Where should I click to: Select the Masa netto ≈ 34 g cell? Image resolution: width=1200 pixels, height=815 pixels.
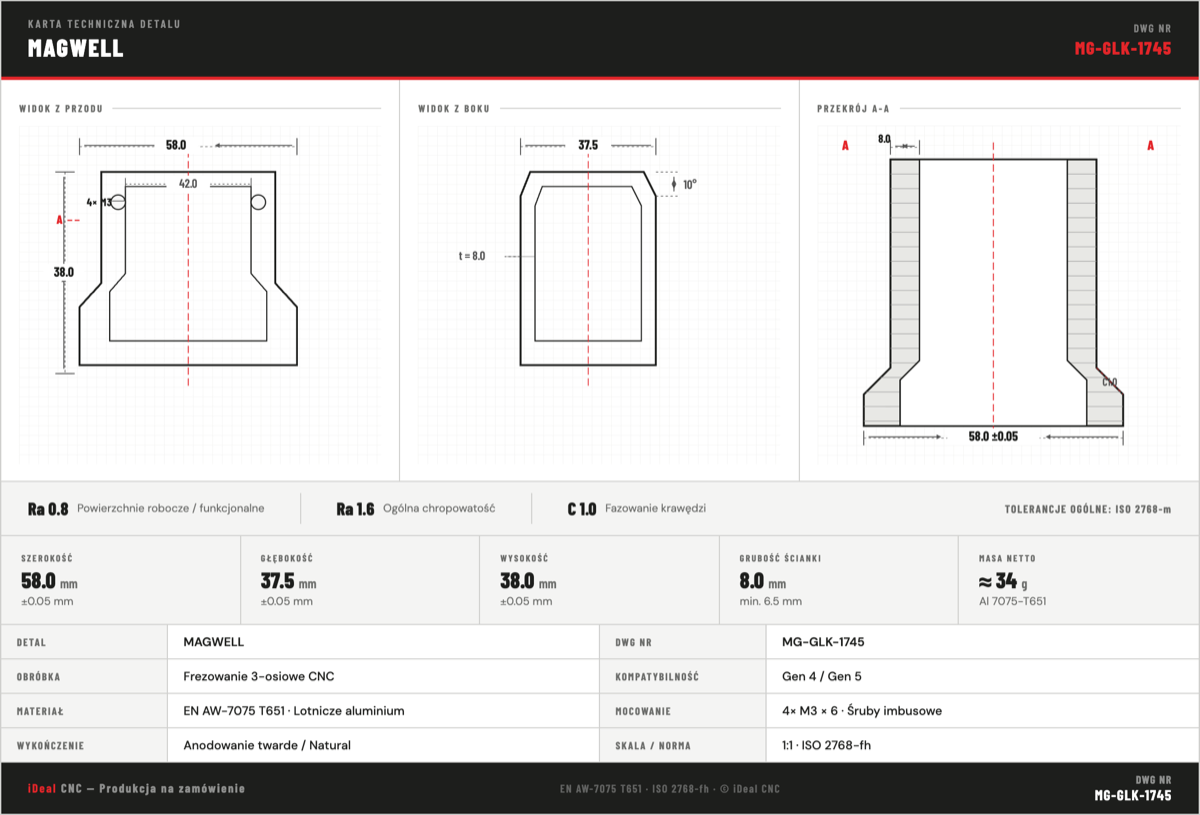click(1079, 580)
